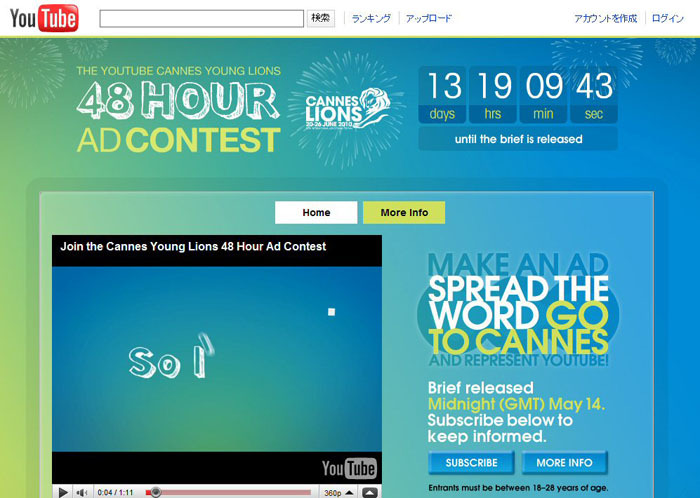
Task: Play the video with play icon
Action: (63, 492)
